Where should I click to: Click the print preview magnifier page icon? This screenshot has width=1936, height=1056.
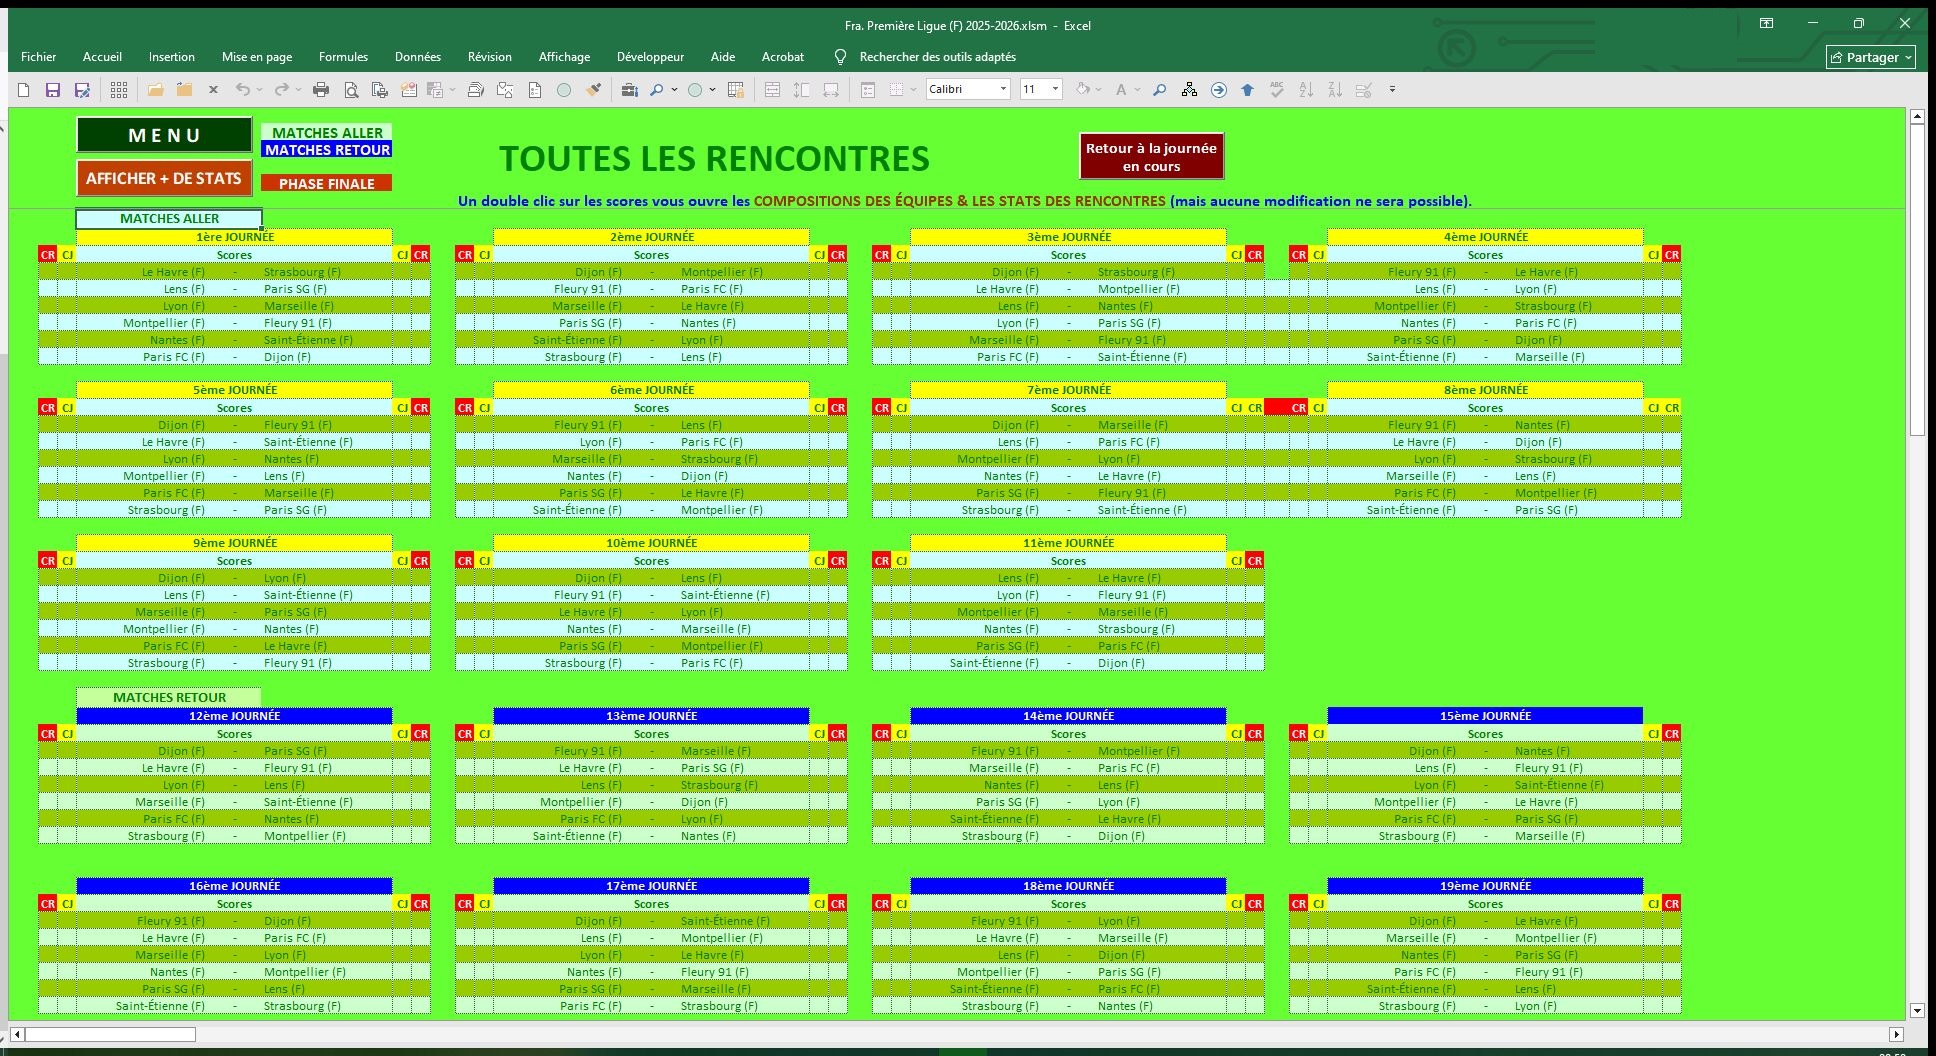(x=351, y=90)
